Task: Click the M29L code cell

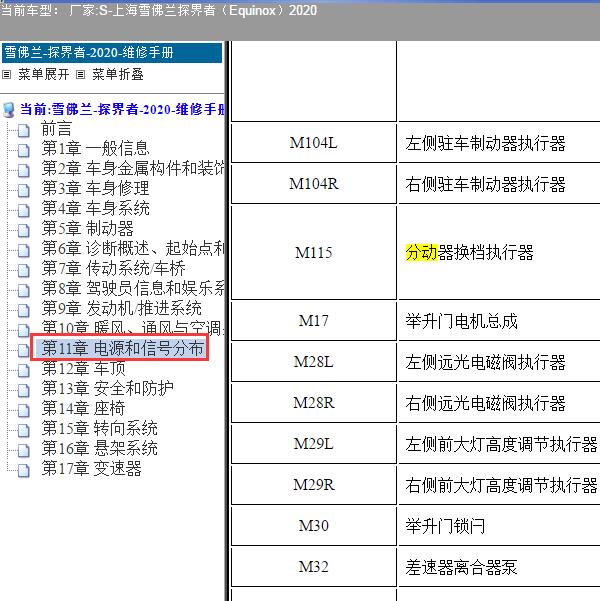Action: click(x=314, y=443)
